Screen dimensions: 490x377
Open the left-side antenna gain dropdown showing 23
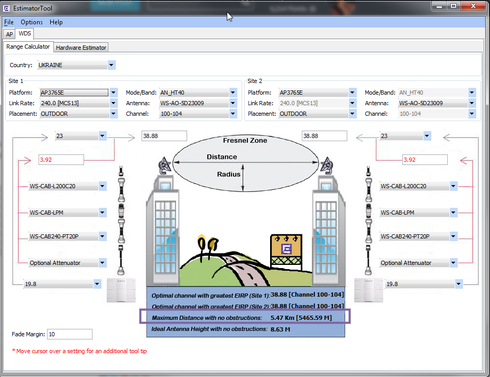(x=102, y=136)
